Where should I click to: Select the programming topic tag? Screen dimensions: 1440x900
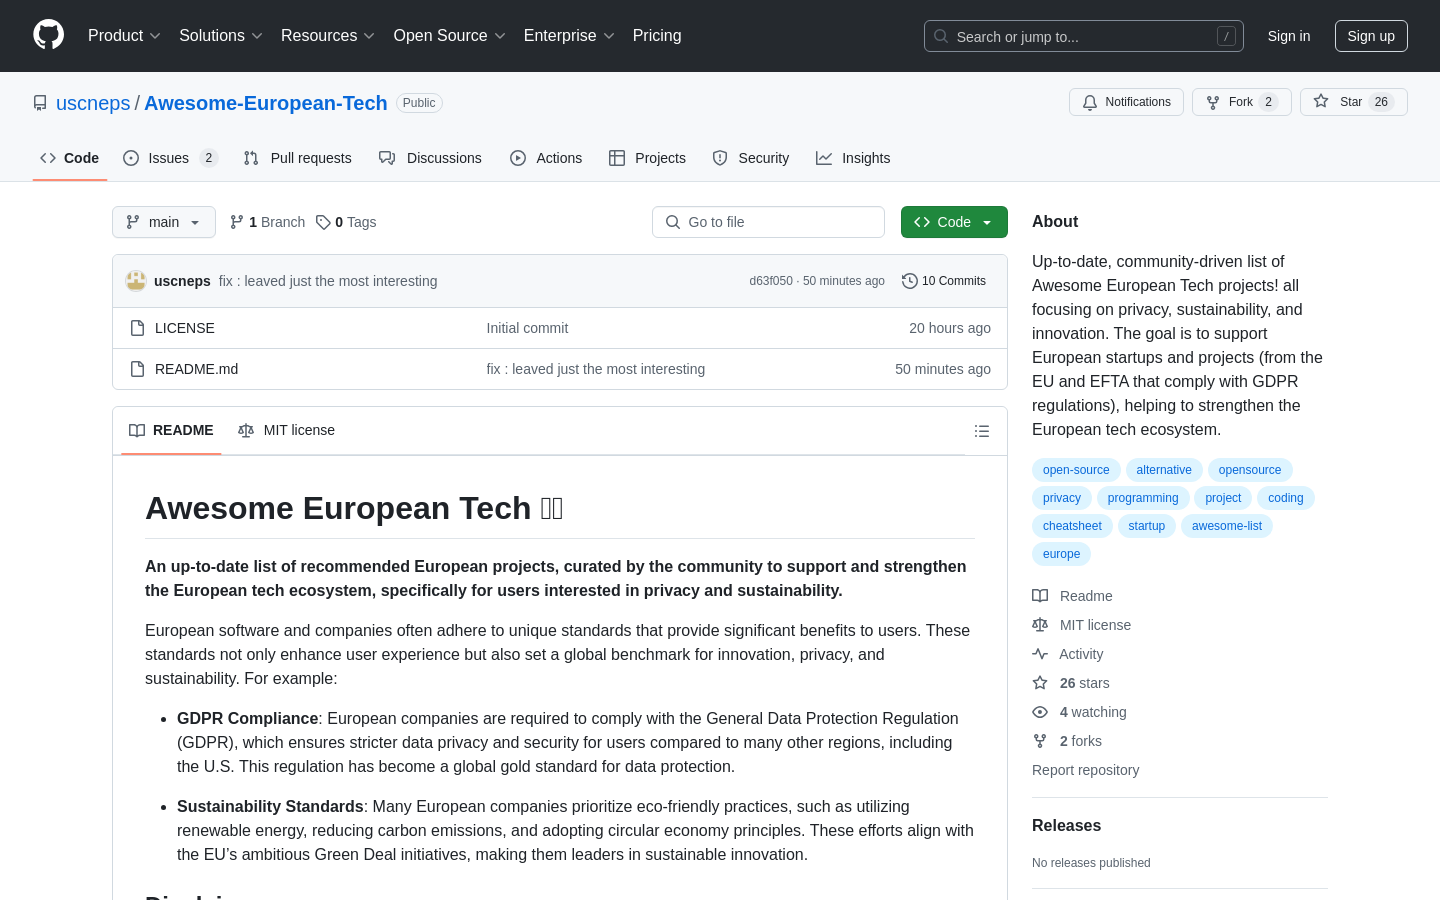[1143, 498]
